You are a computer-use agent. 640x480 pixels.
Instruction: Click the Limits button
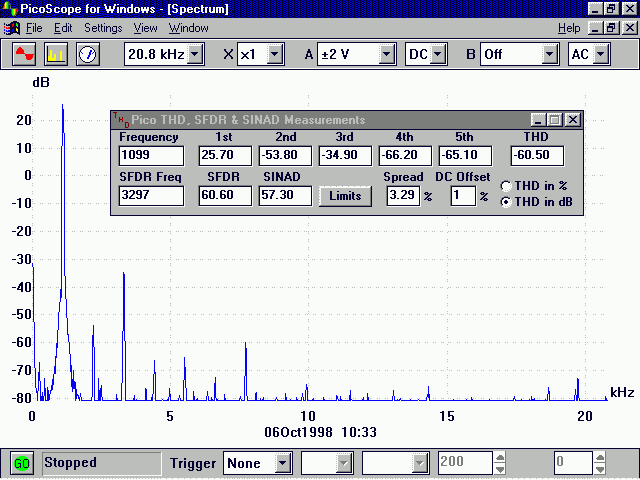click(x=345, y=196)
